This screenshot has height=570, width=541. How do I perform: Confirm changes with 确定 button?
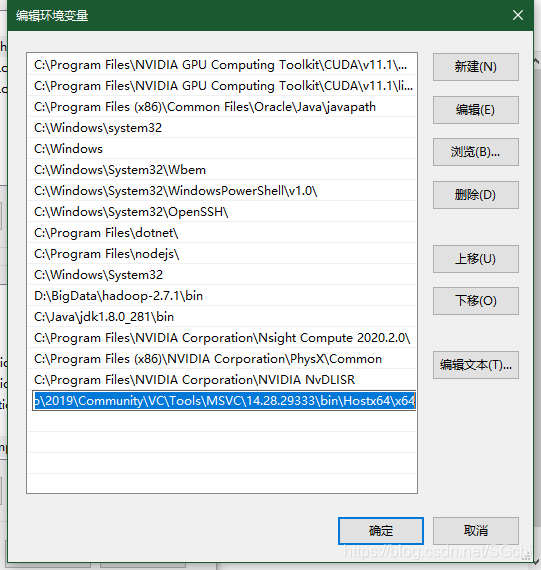(381, 531)
